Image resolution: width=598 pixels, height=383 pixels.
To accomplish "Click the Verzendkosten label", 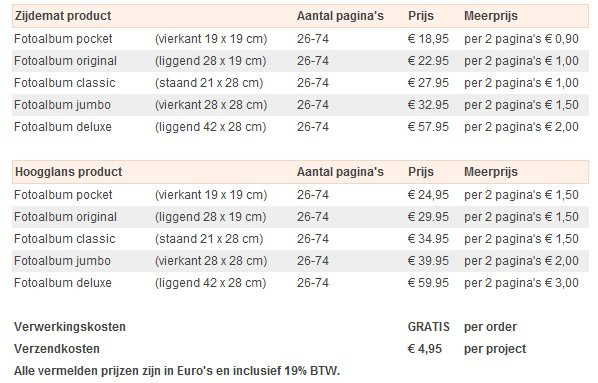I will click(57, 349).
